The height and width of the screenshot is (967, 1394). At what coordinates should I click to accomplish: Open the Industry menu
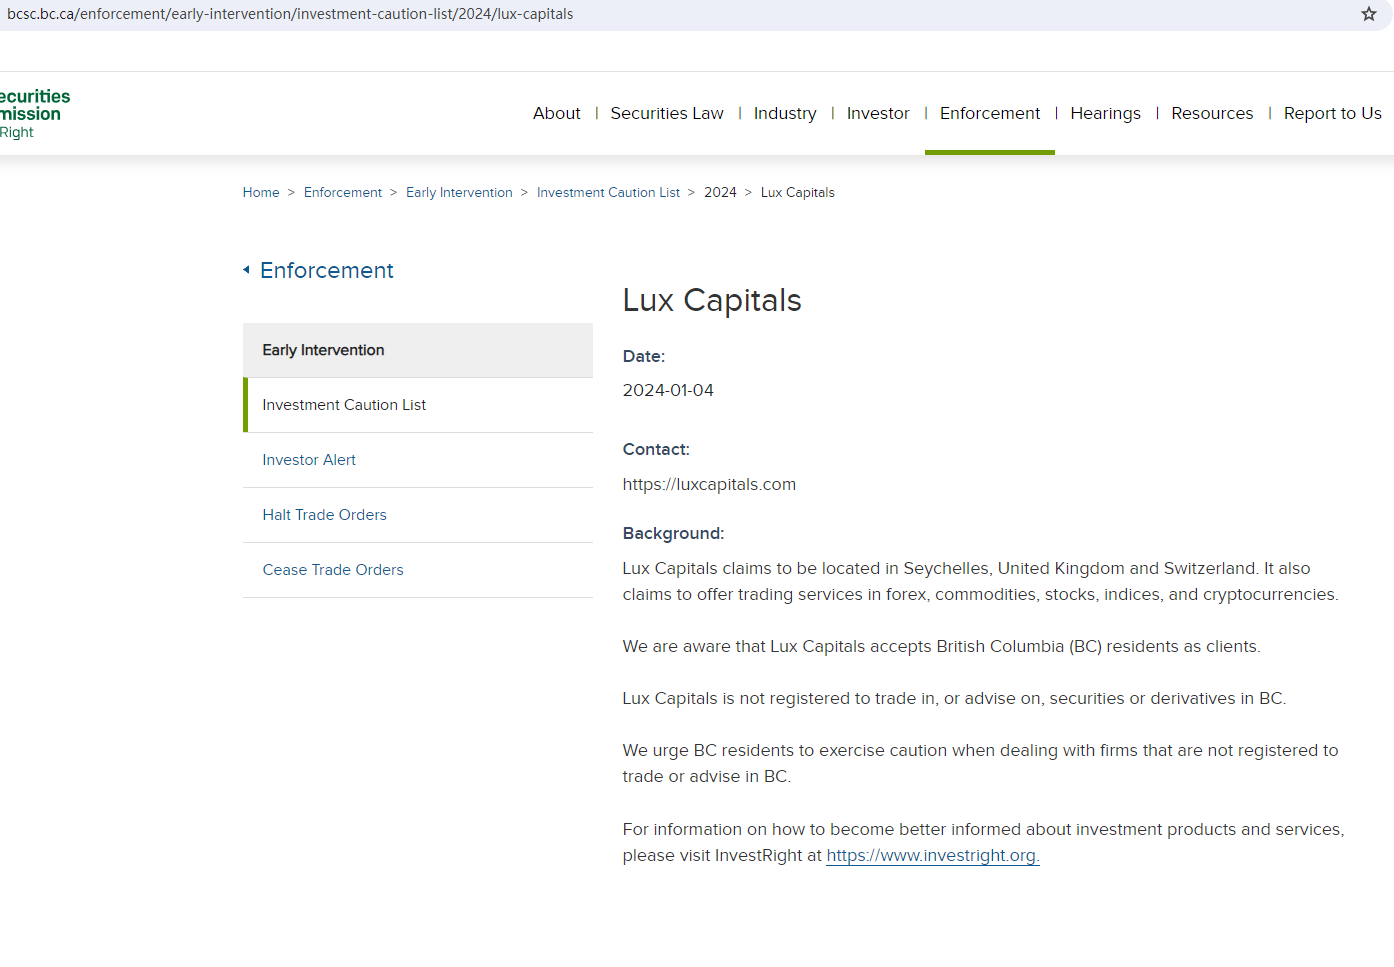point(785,113)
